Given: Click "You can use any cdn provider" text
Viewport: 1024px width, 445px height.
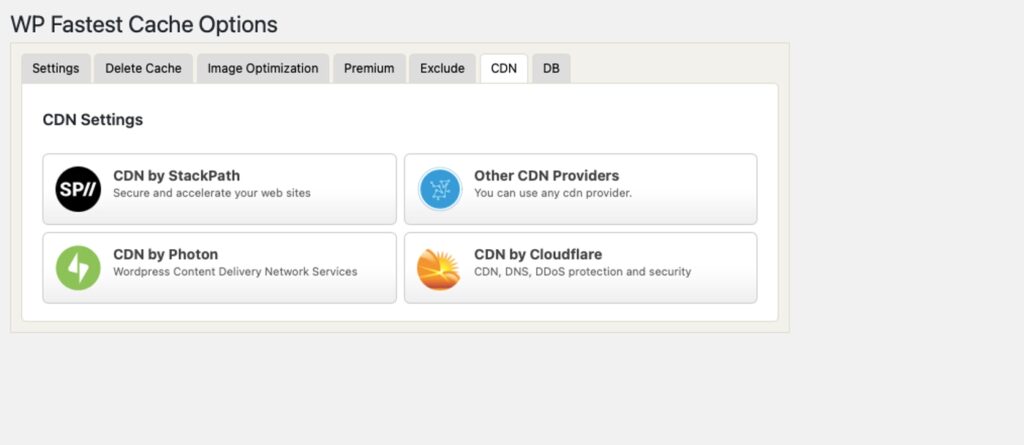Looking at the screenshot, I should (552, 193).
